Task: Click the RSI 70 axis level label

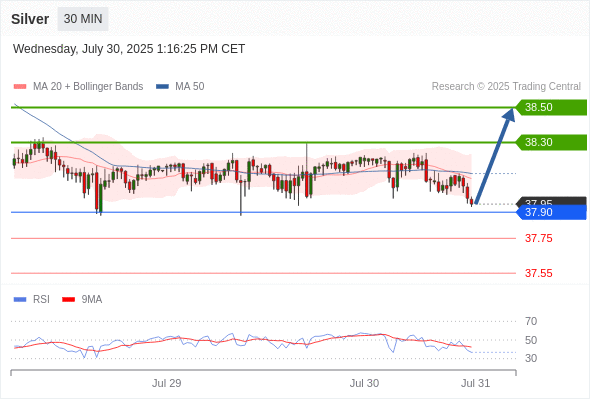Action: pyautogui.click(x=531, y=321)
